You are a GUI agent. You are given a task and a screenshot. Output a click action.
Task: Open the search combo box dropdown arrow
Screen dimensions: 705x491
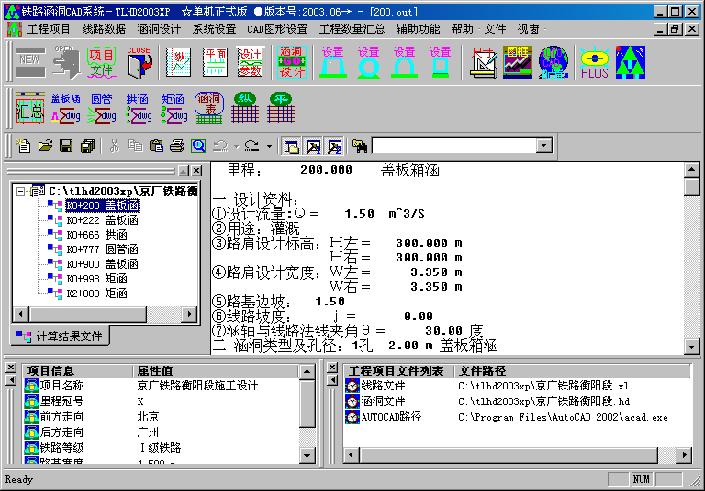(544, 146)
